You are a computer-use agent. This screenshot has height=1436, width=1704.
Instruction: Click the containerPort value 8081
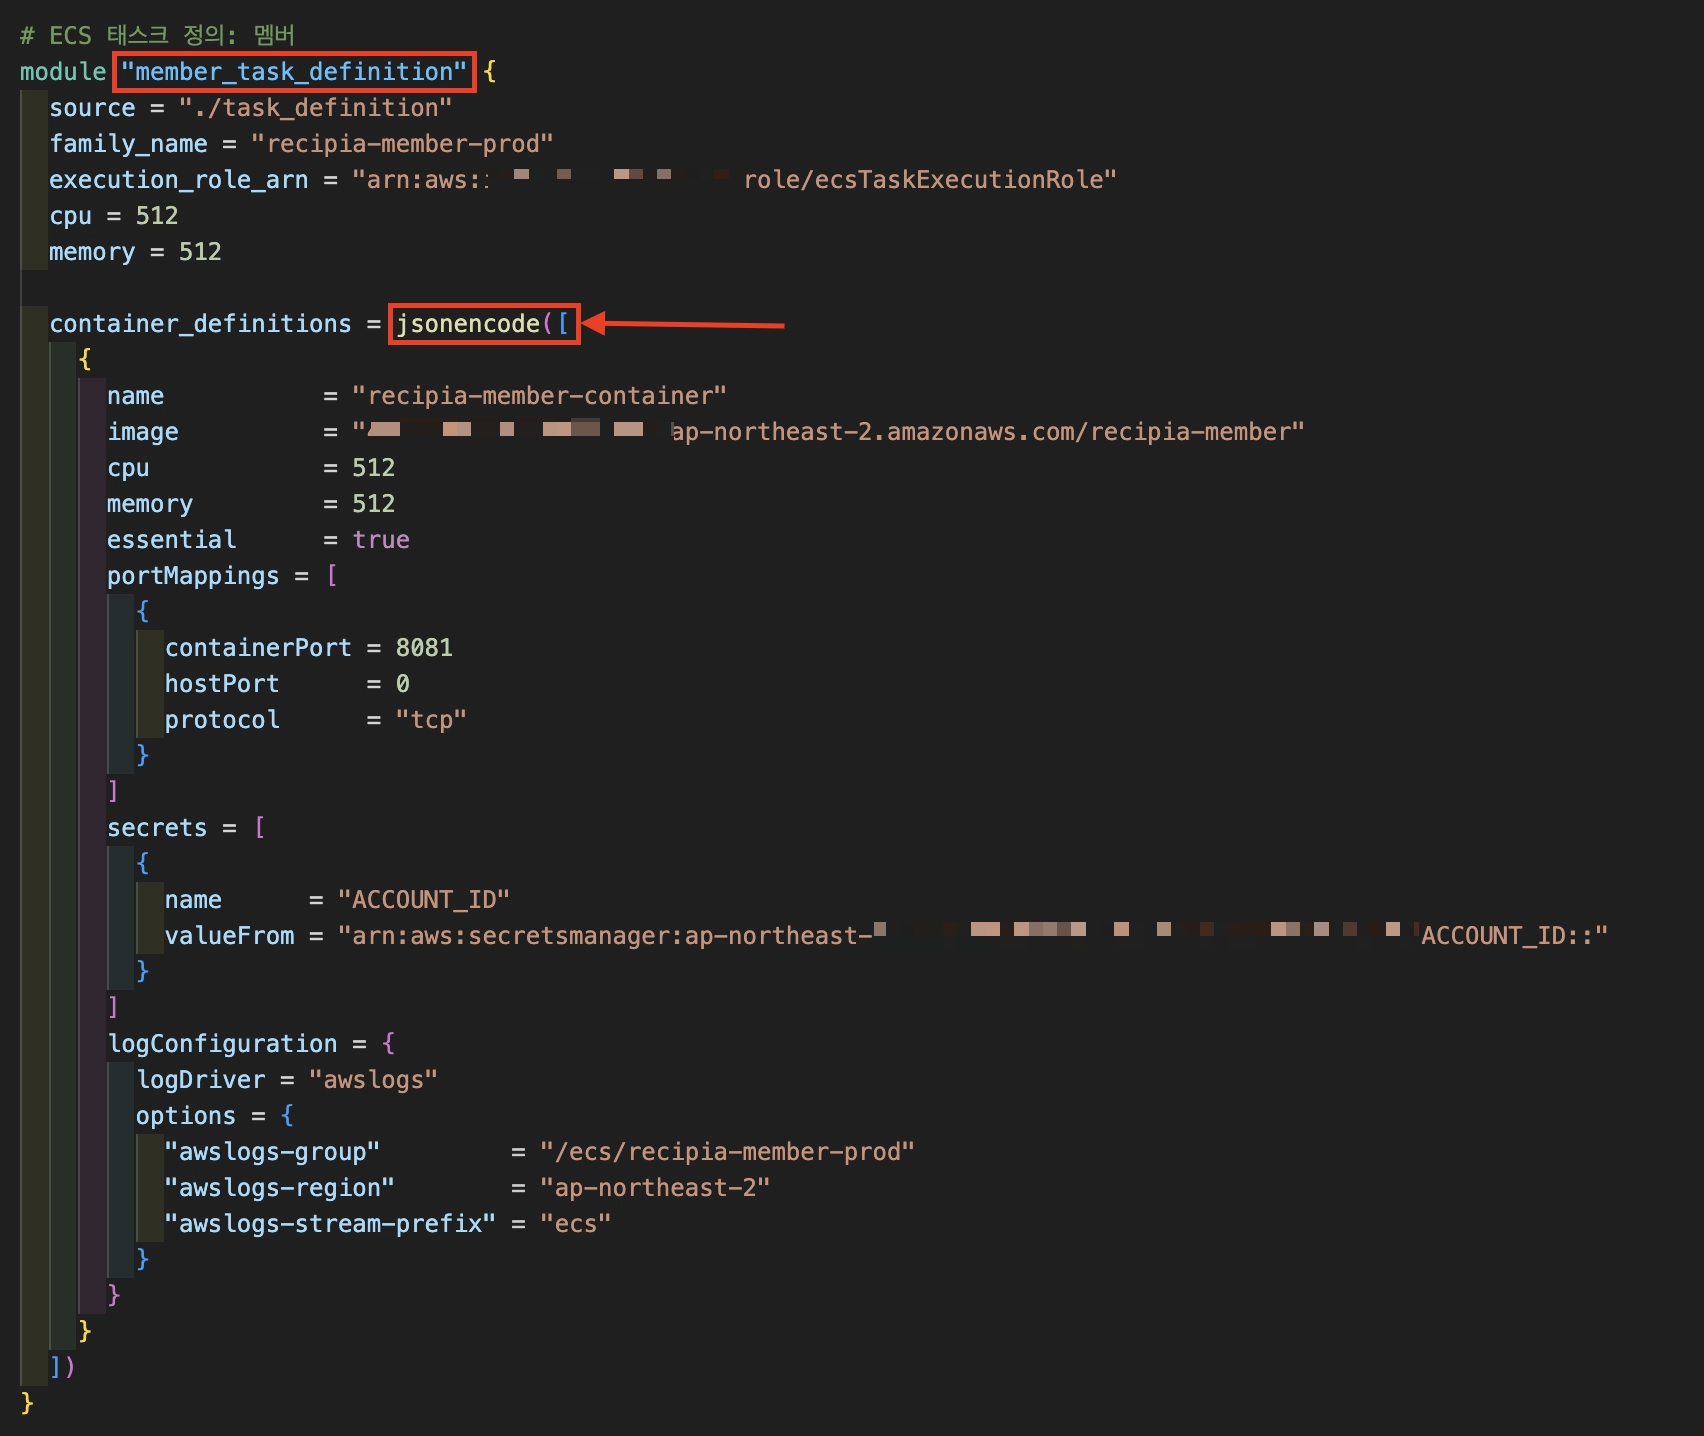[424, 647]
